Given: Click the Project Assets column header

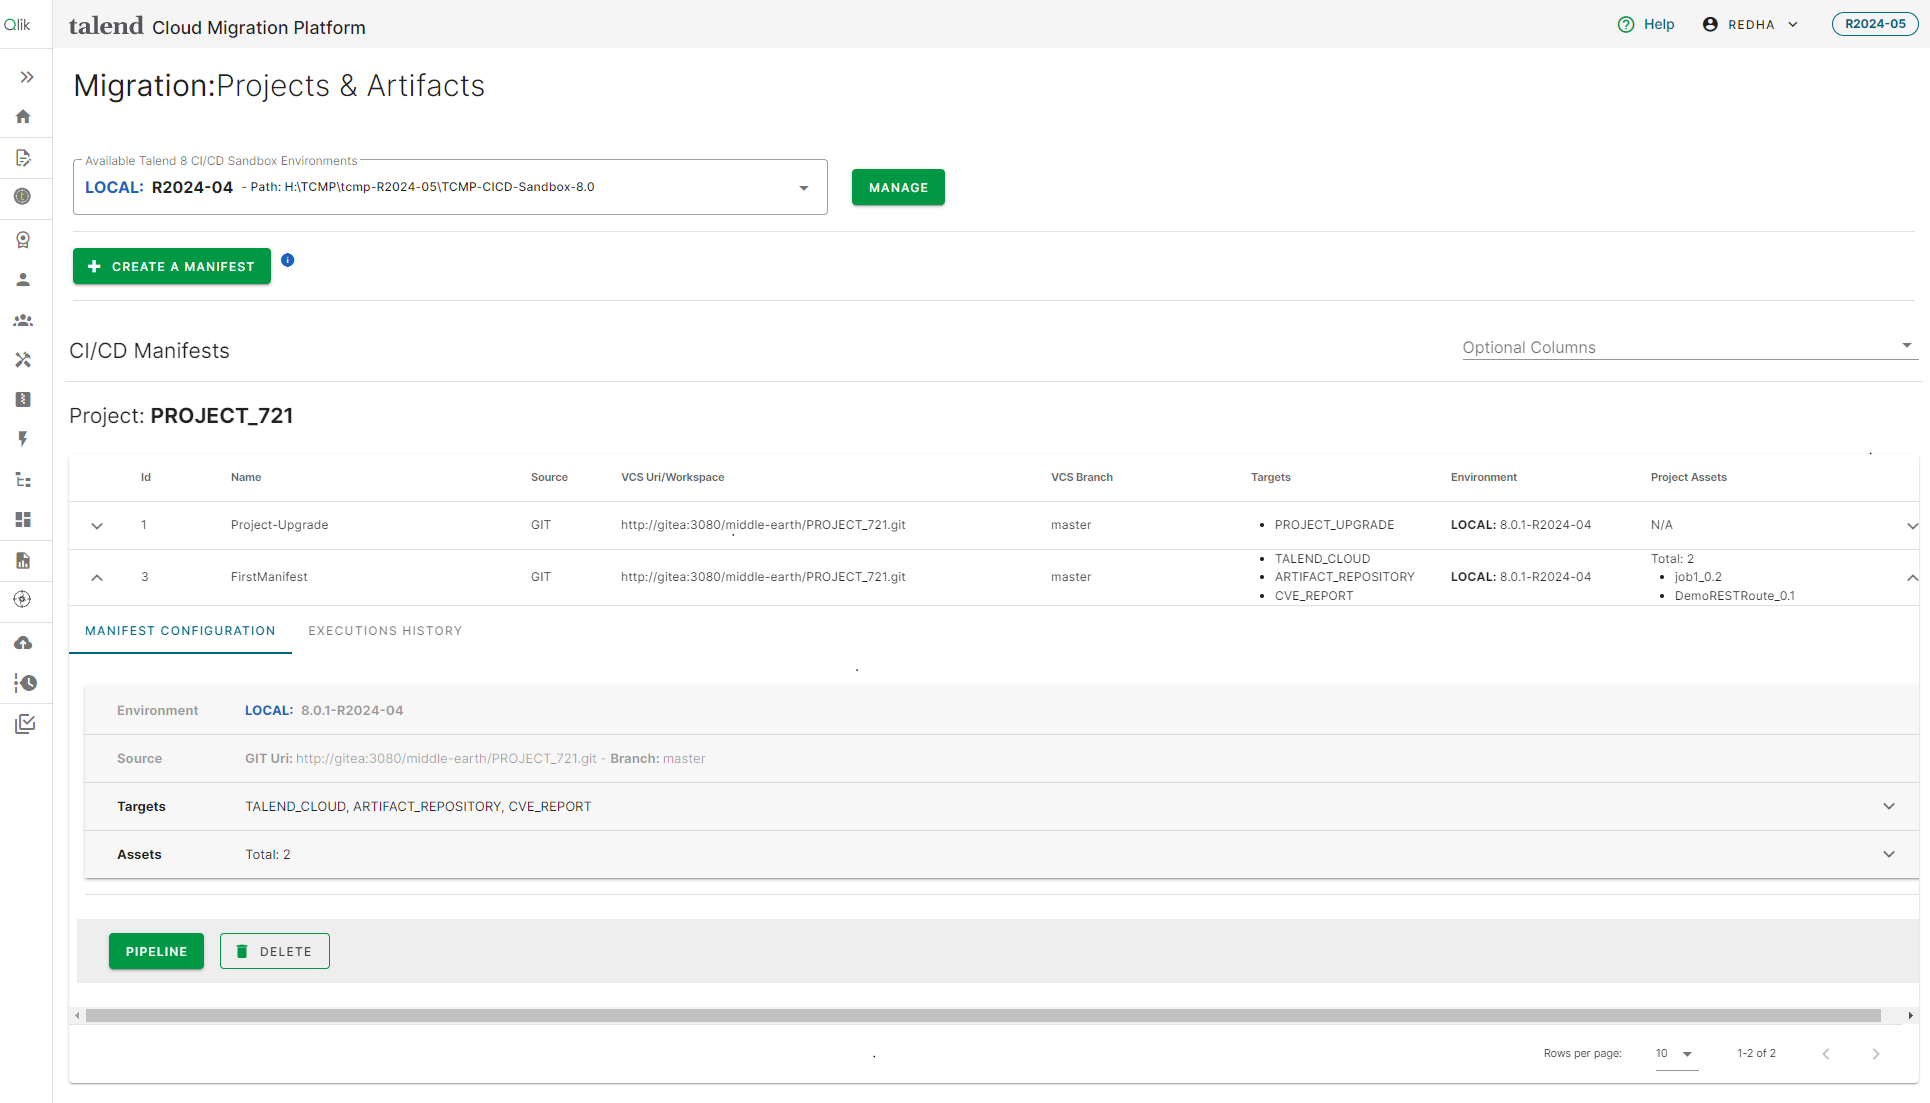Looking at the screenshot, I should point(1688,477).
